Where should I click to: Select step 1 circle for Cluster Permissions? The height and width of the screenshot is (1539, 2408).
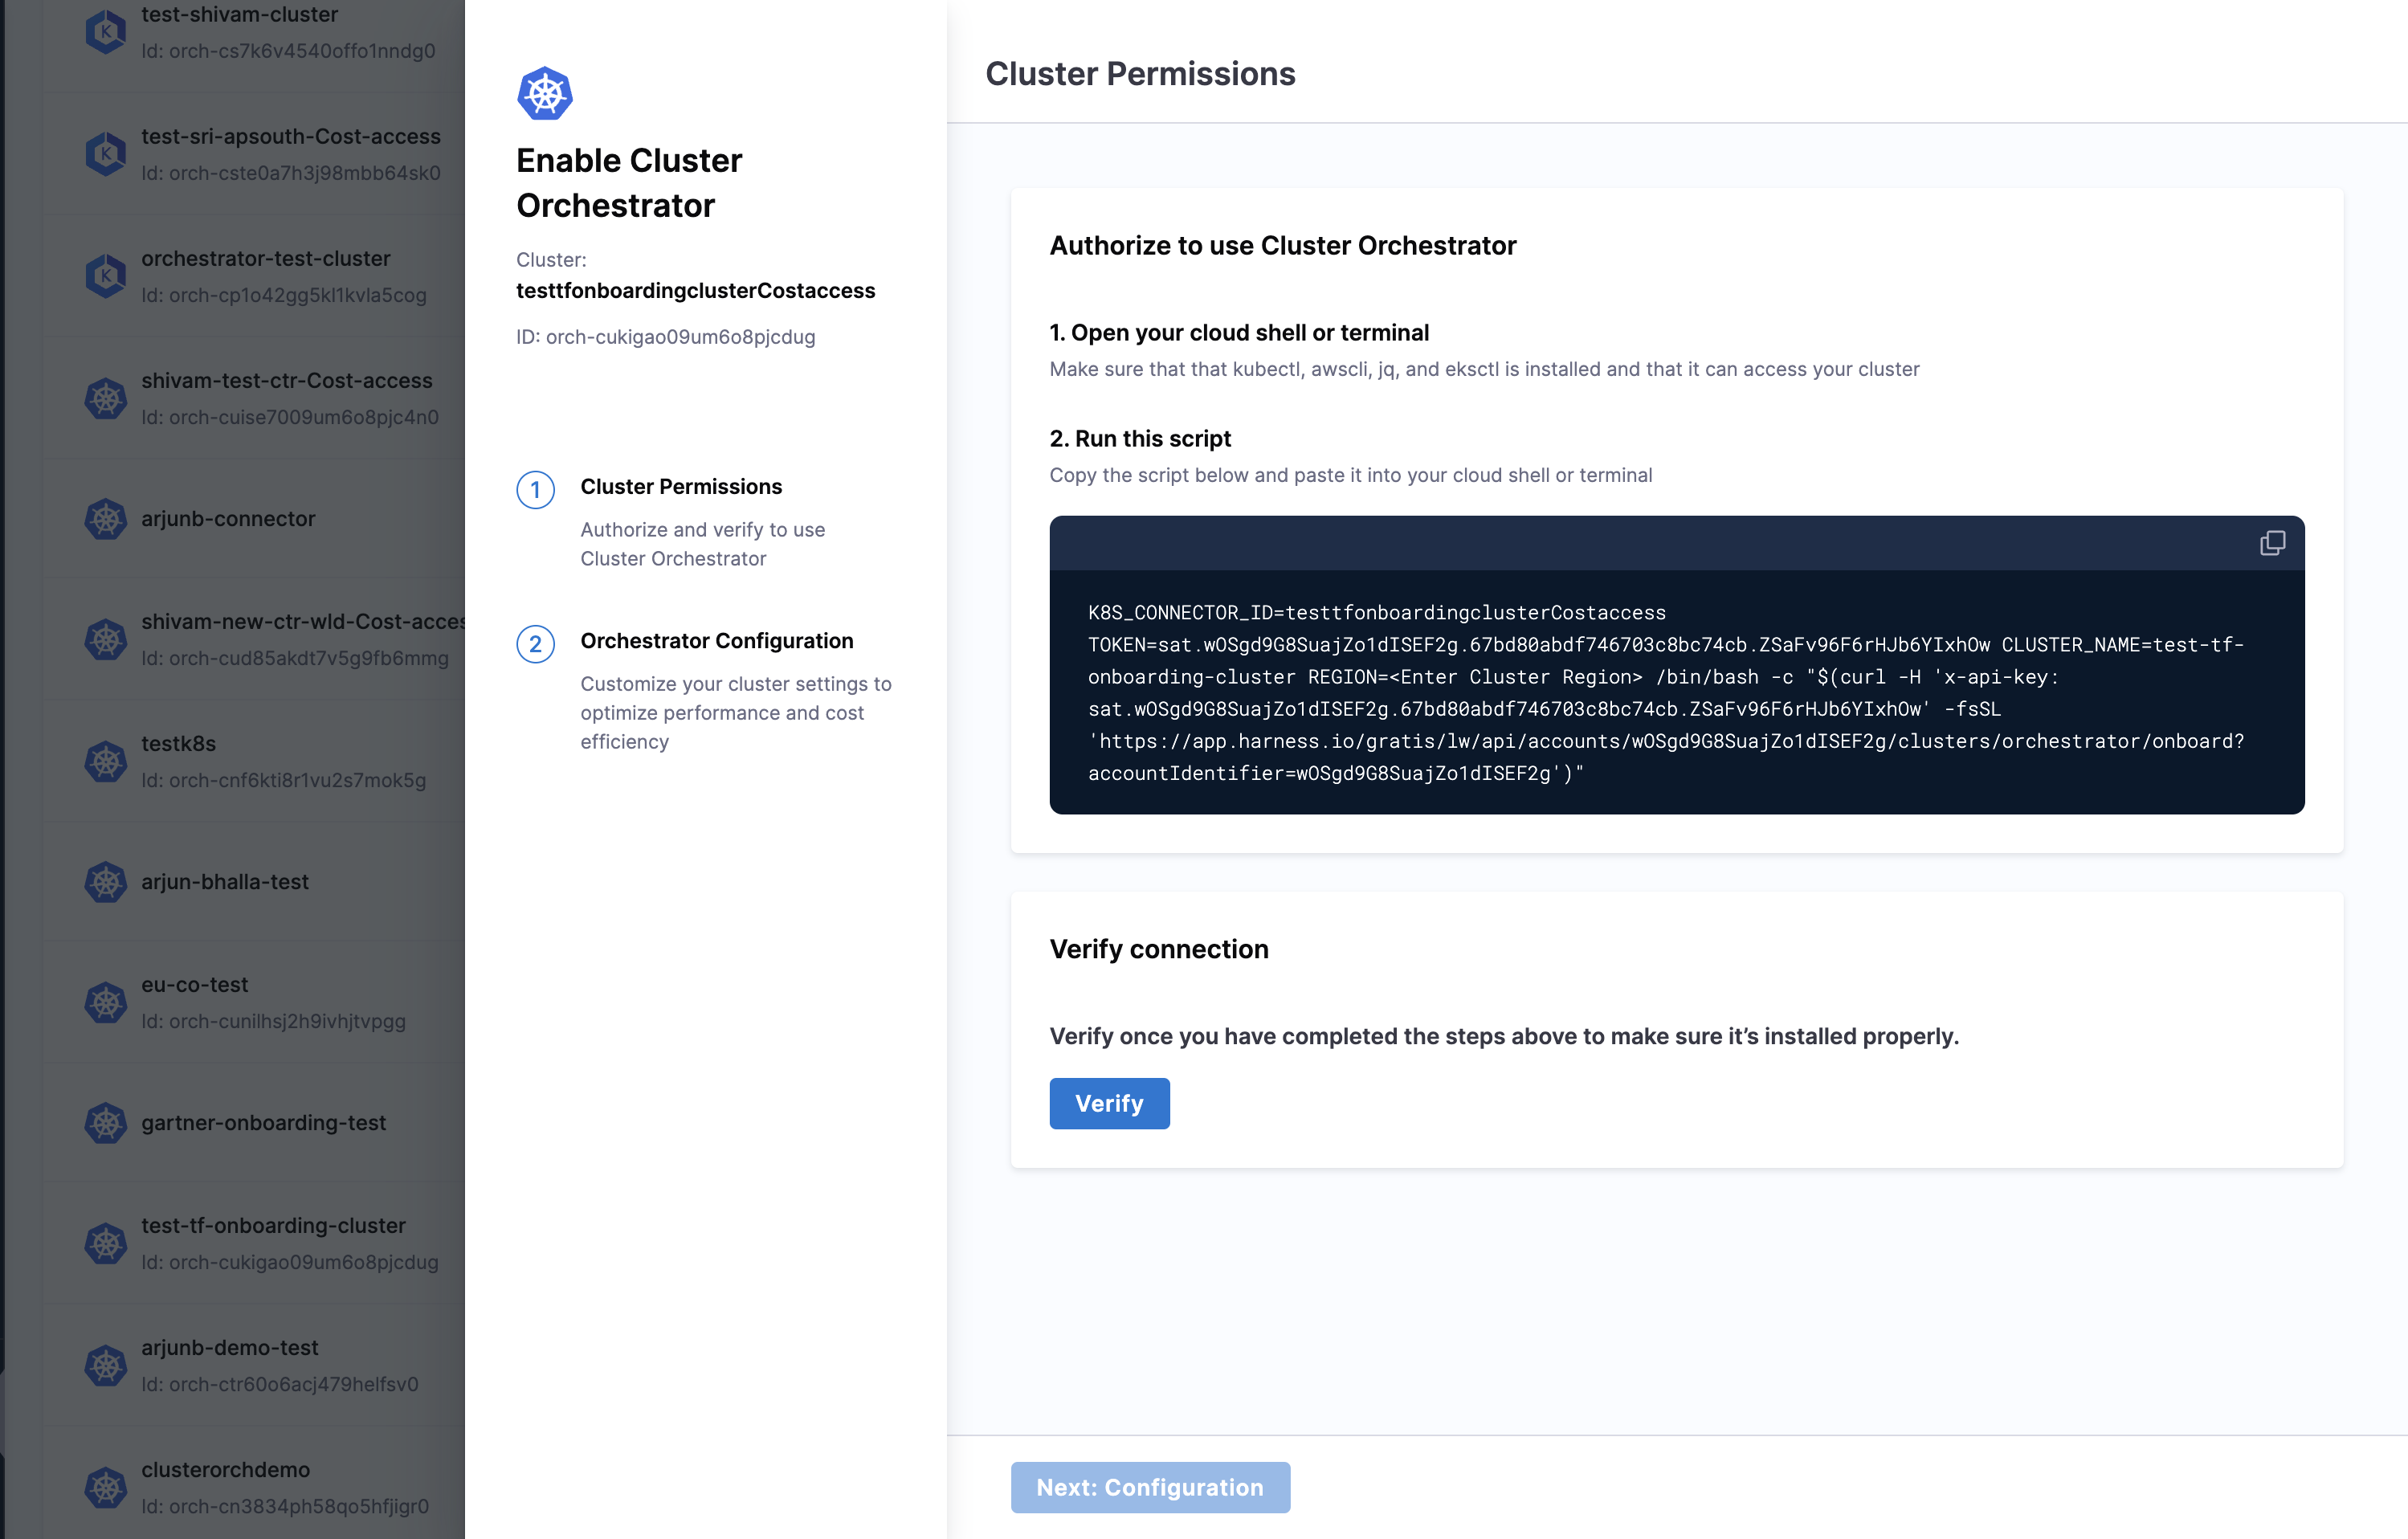click(x=535, y=490)
